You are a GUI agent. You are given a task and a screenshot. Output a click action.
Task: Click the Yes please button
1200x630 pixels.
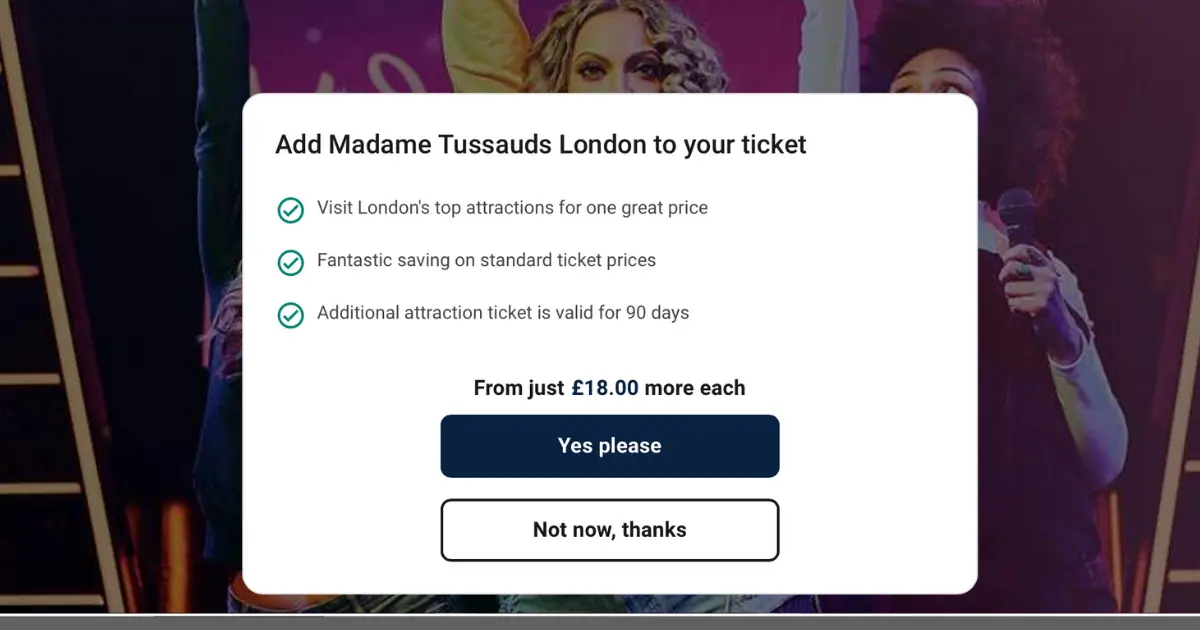pos(609,446)
